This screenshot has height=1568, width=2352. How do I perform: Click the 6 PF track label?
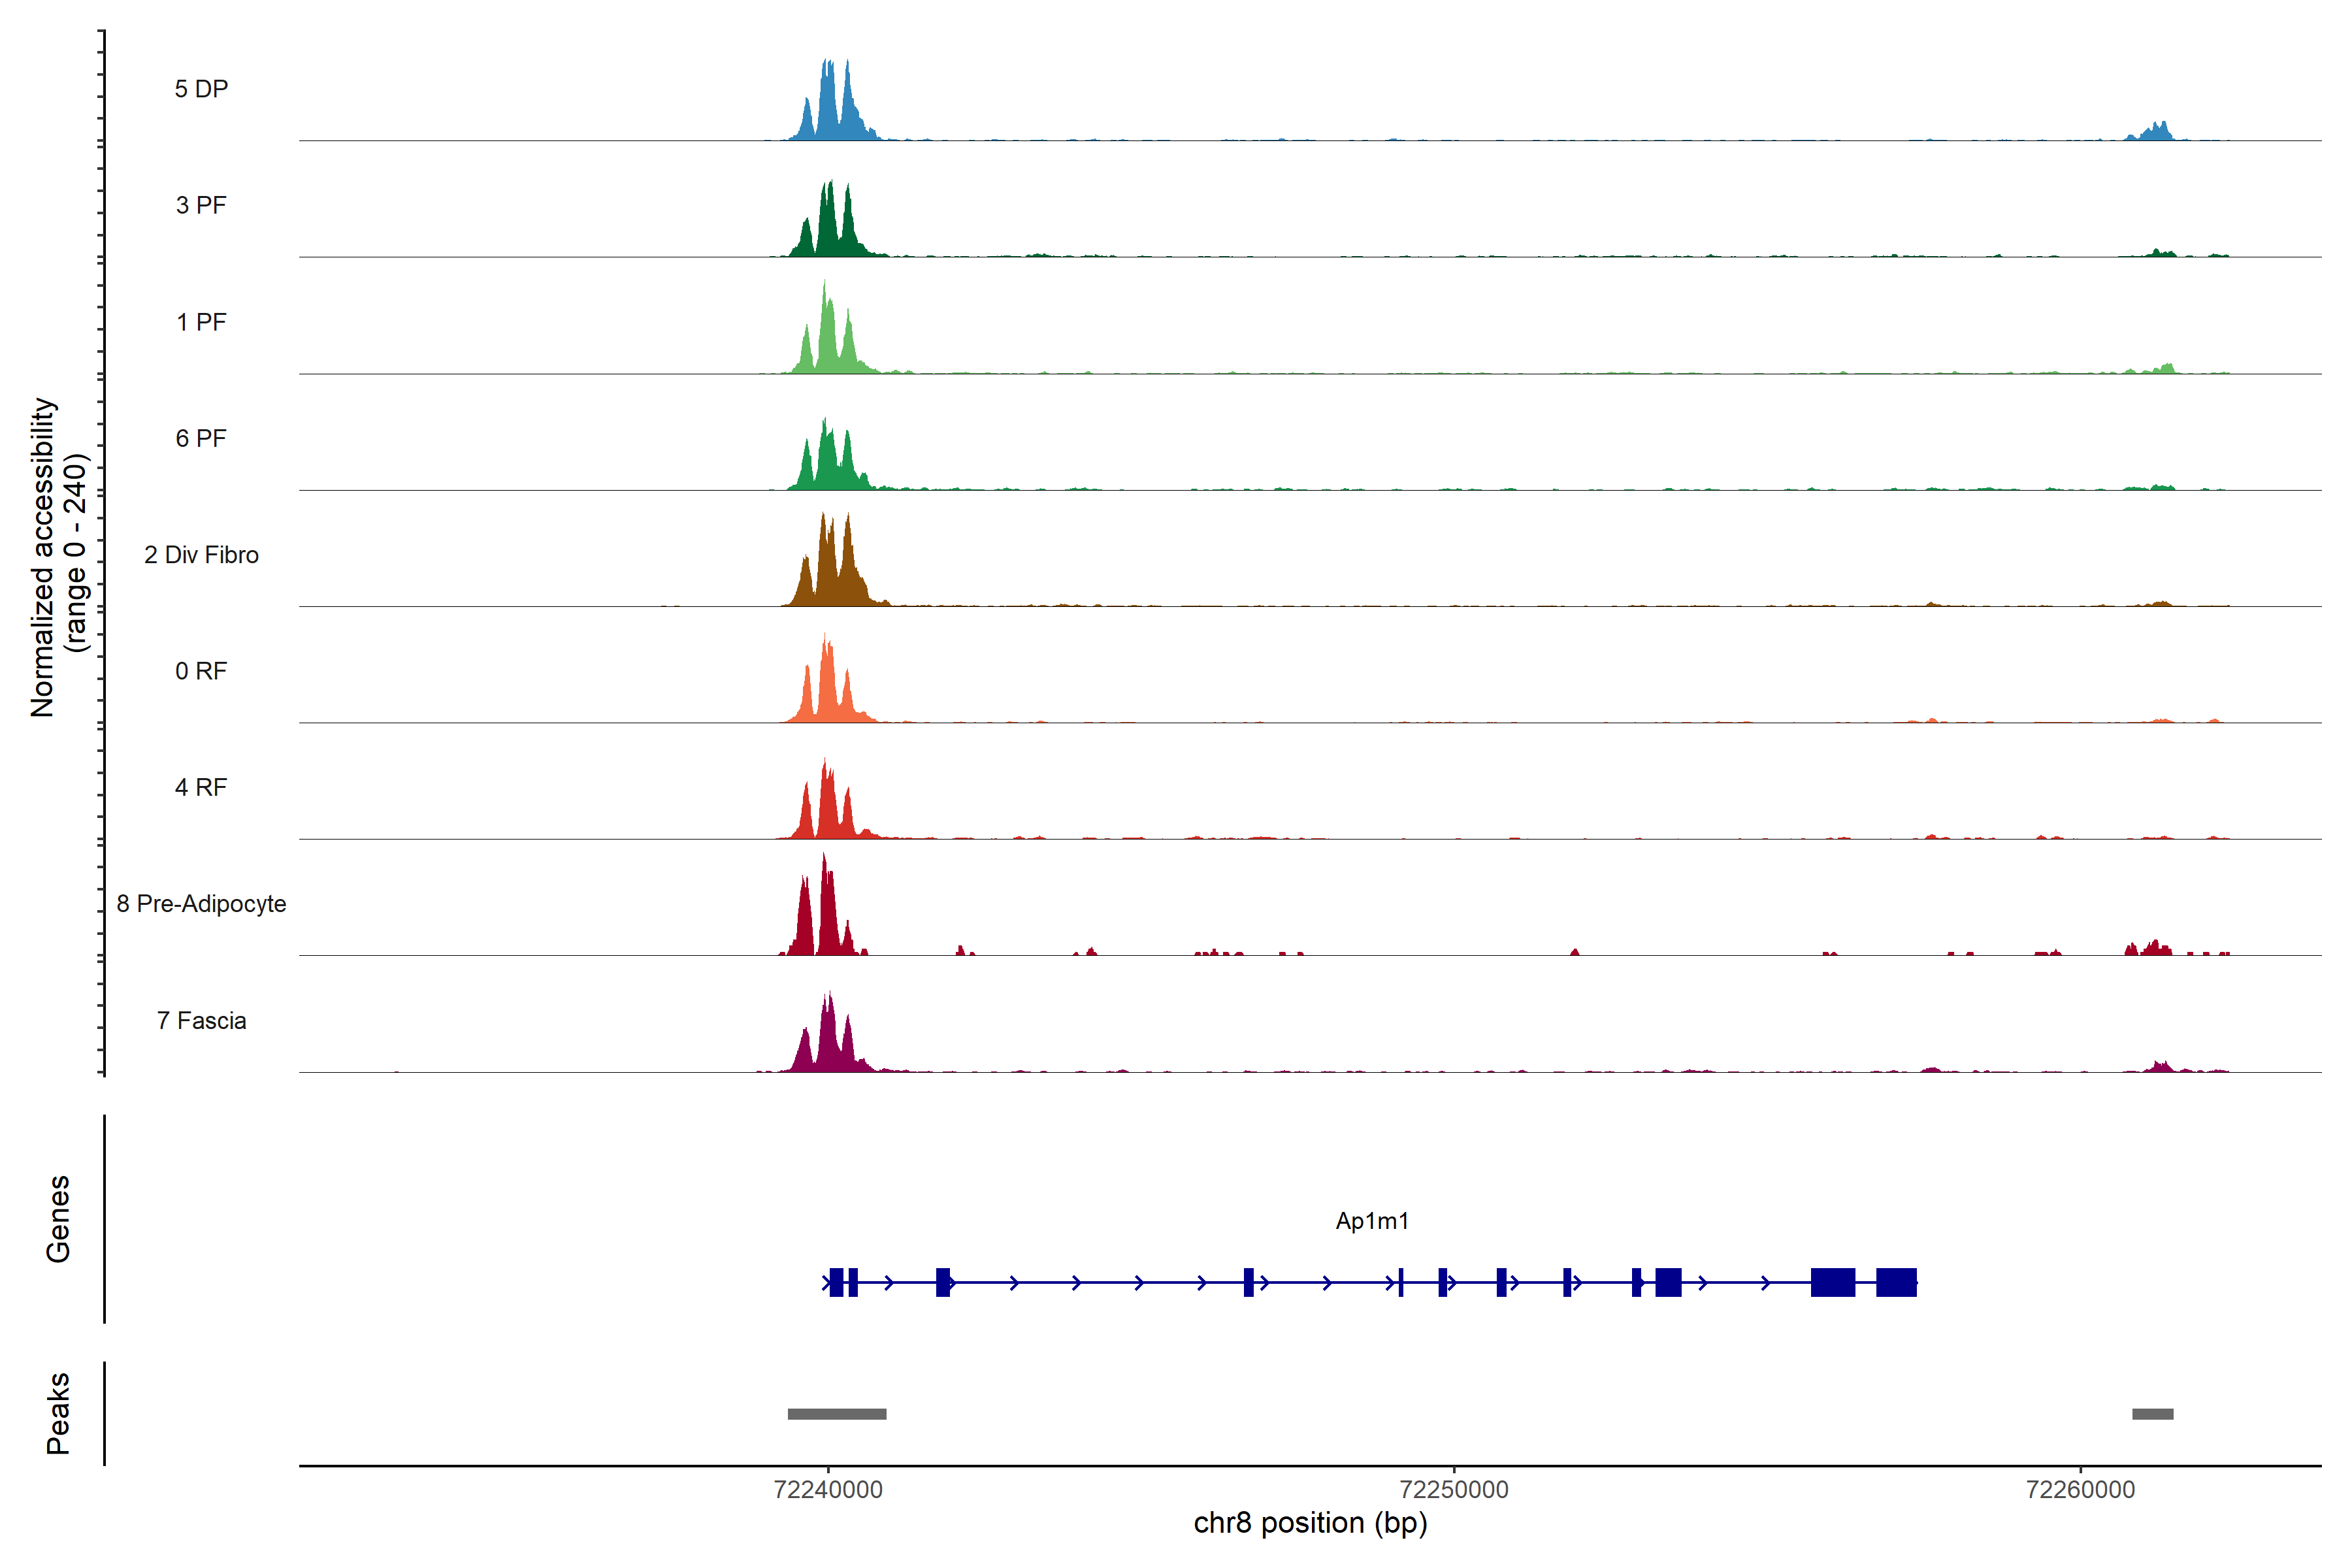coord(201,438)
